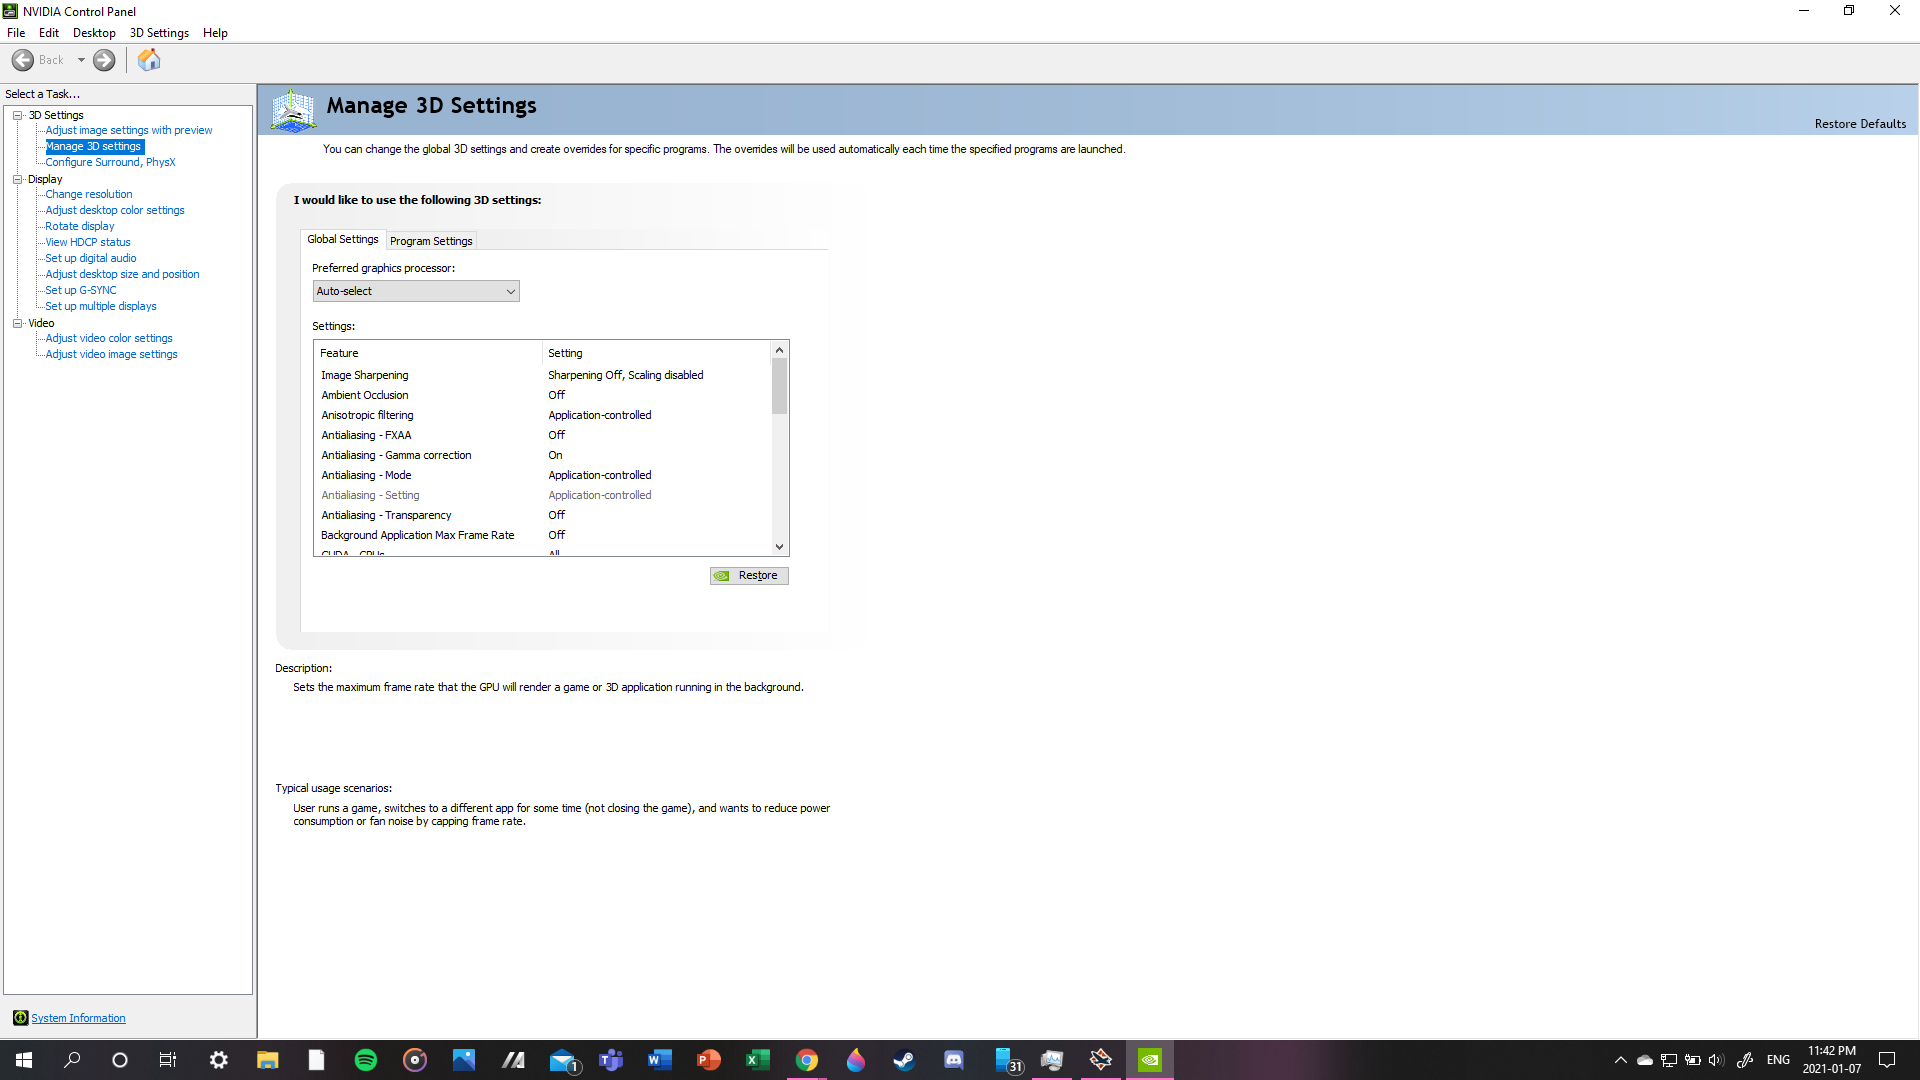Screen dimensions: 1920x1080
Task: Switch to Program Settings tab
Action: (x=431, y=241)
